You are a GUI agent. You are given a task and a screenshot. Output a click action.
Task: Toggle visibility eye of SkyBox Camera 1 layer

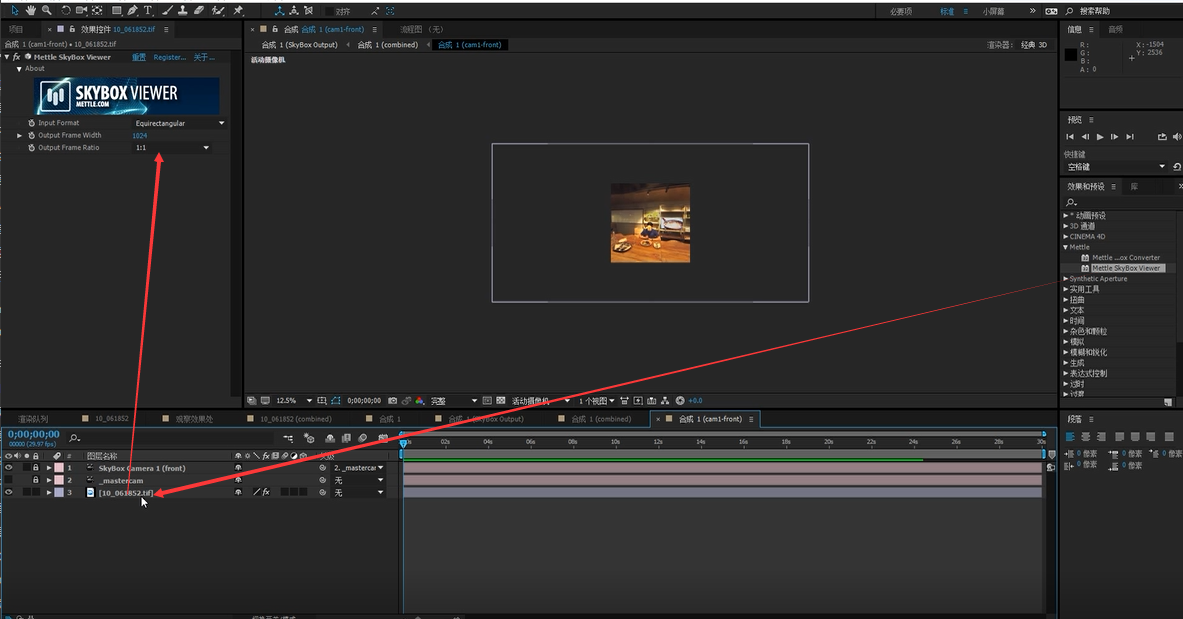click(x=9, y=468)
